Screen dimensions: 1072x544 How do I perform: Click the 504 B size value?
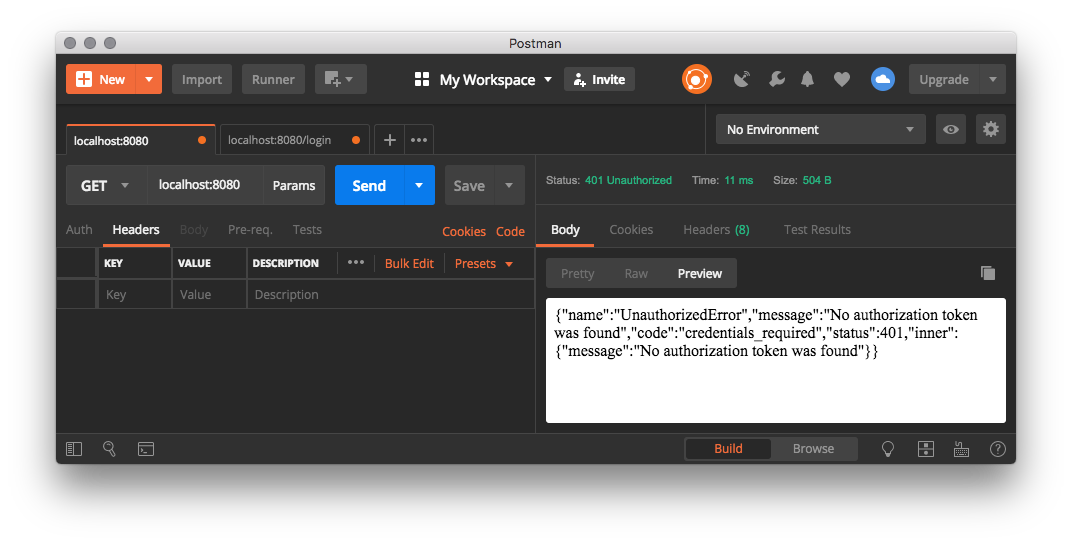[x=817, y=180]
